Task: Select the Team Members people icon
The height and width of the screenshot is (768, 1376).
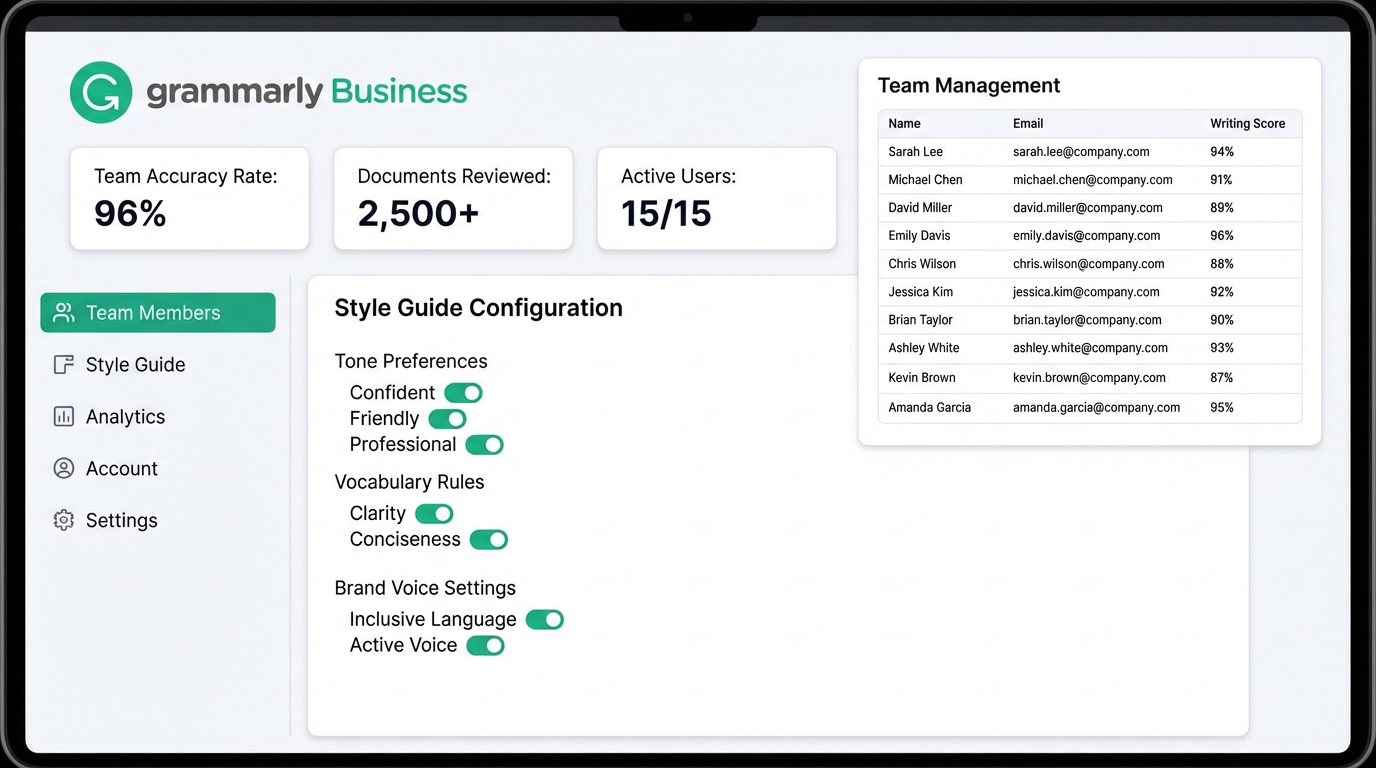Action: coord(63,312)
